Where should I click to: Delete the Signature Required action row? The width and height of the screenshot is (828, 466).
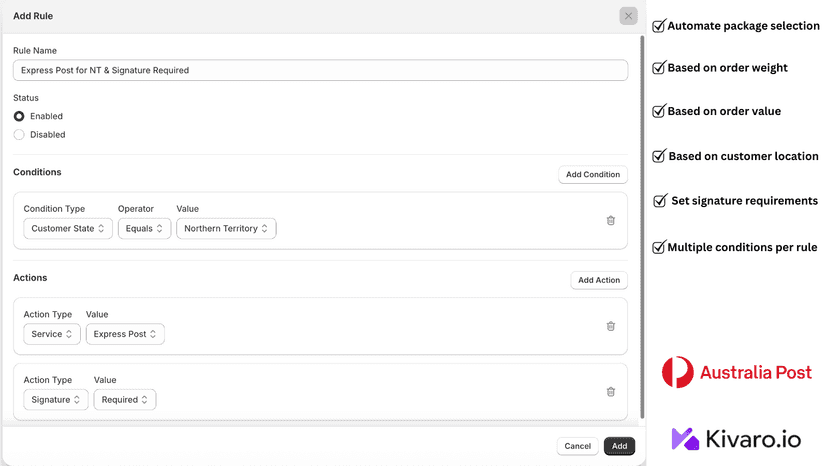pyautogui.click(x=610, y=392)
